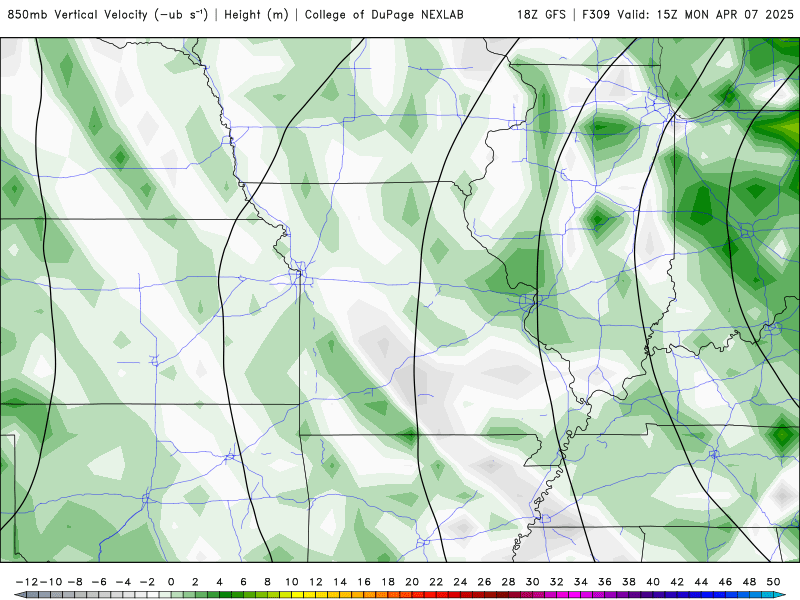Click the '40' label on the color scale
This screenshot has height=600, width=800.
point(653,582)
